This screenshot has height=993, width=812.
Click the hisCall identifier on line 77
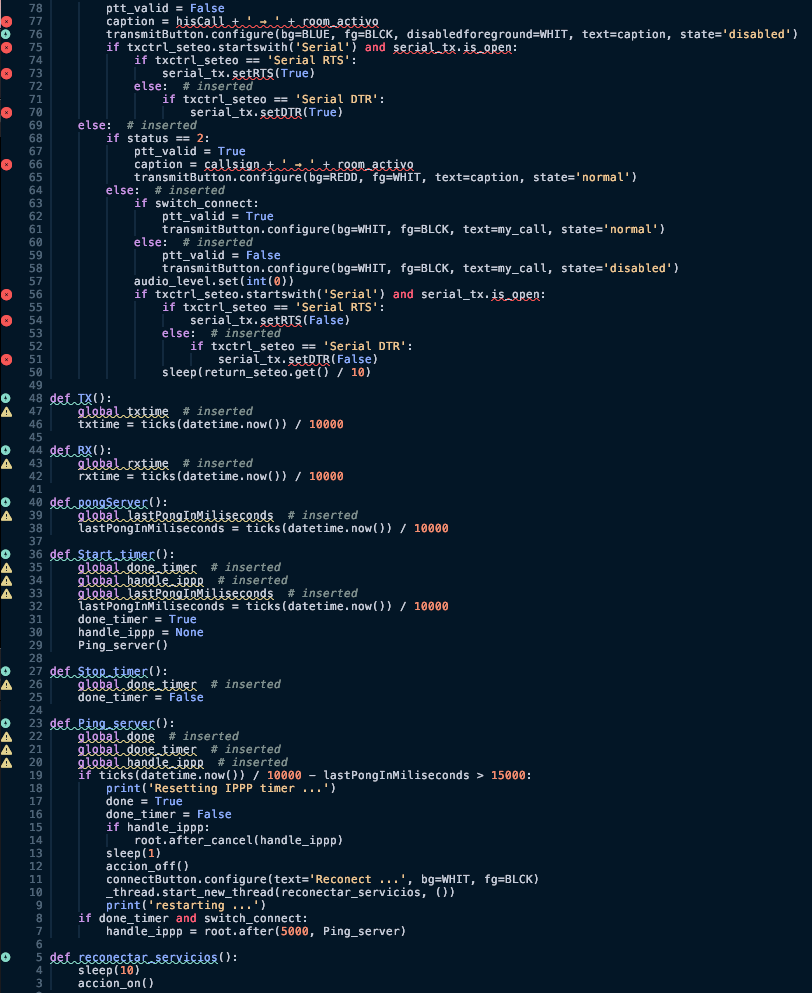click(x=200, y=22)
